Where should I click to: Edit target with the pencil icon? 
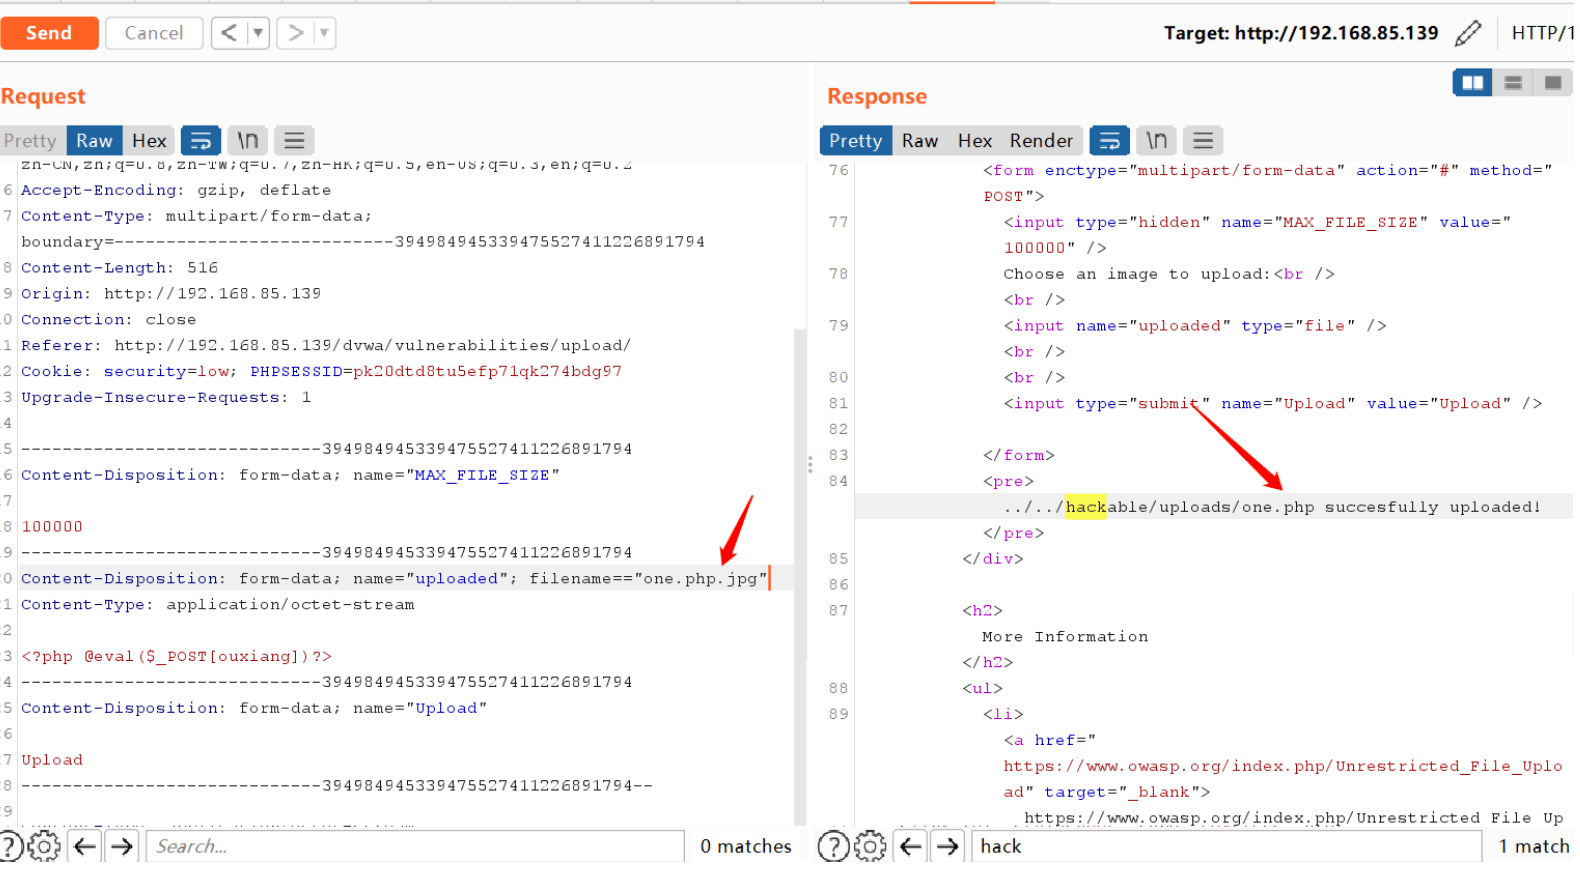click(x=1468, y=33)
